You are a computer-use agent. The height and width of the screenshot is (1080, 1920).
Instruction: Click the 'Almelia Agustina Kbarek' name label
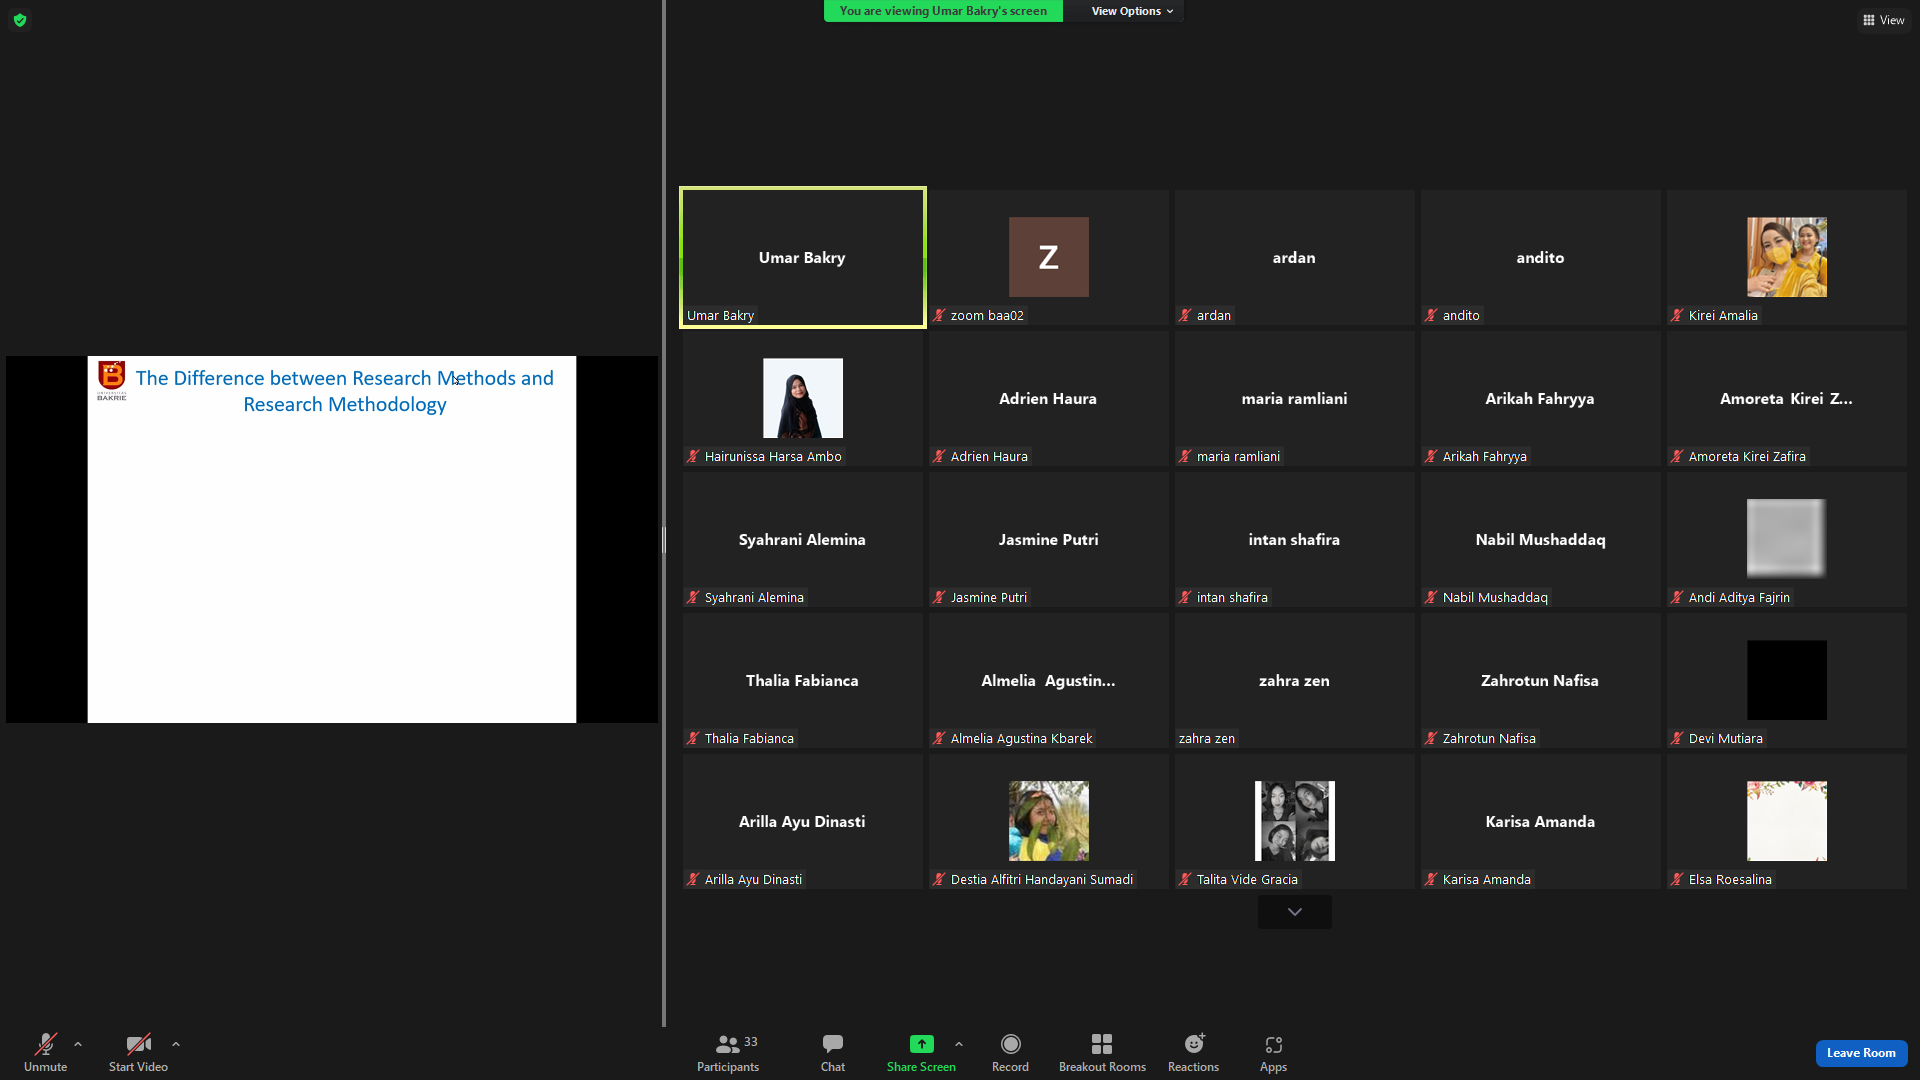click(x=1021, y=739)
